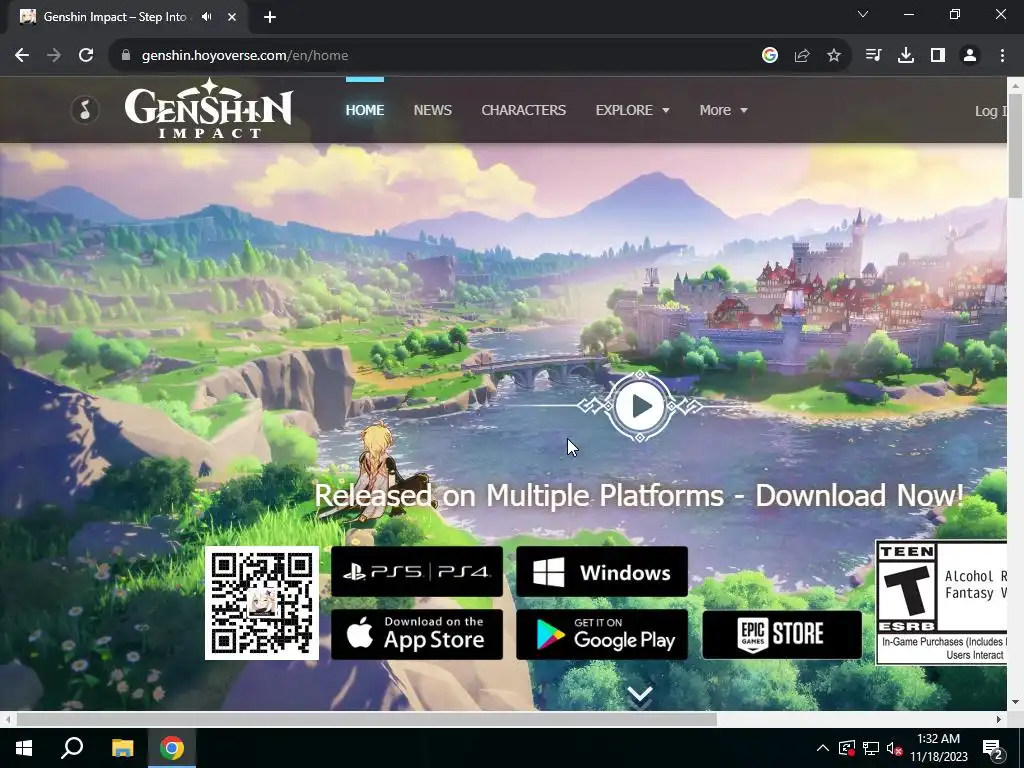Image resolution: width=1024 pixels, height=768 pixels.
Task: Open File Explorer from taskbar
Action: pyautogui.click(x=122, y=748)
